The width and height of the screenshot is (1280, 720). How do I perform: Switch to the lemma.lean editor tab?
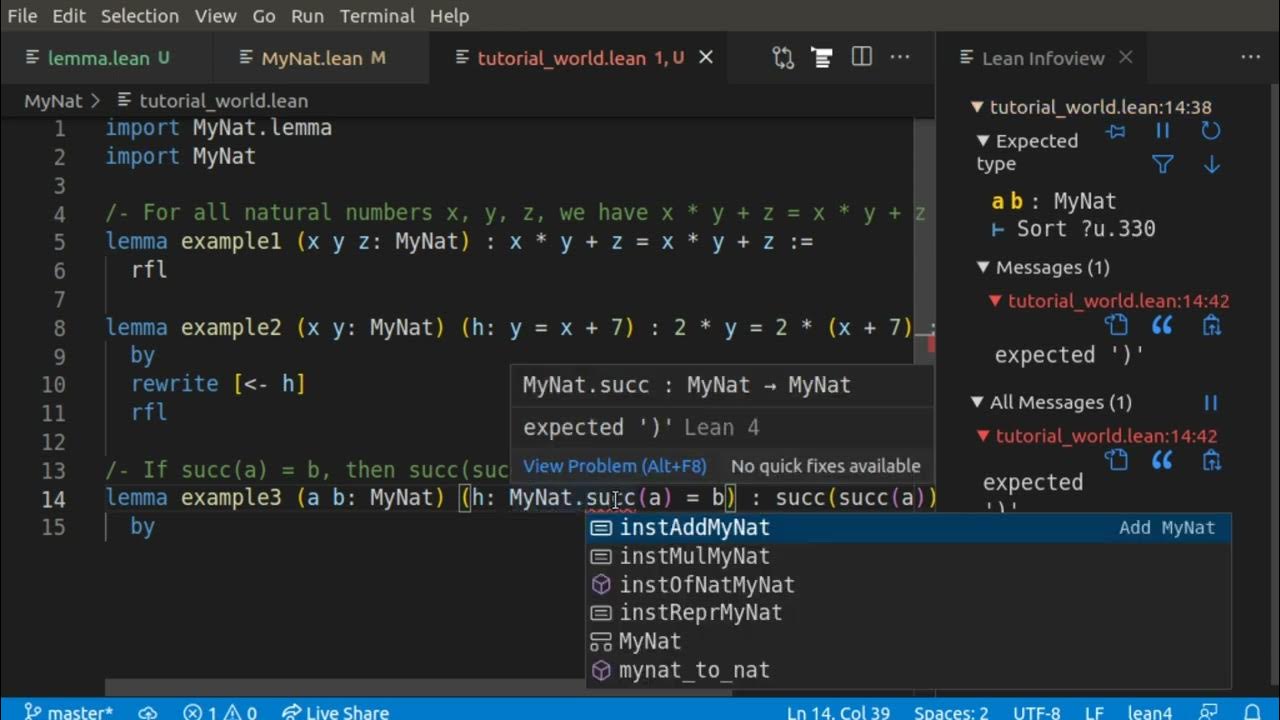pos(98,58)
